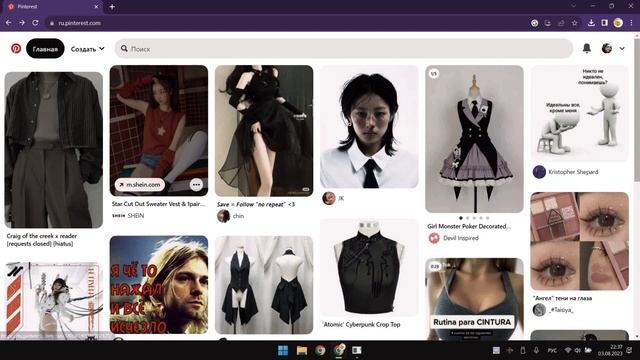Open the Windows Start button
The image size is (640, 360).
coord(283,350)
